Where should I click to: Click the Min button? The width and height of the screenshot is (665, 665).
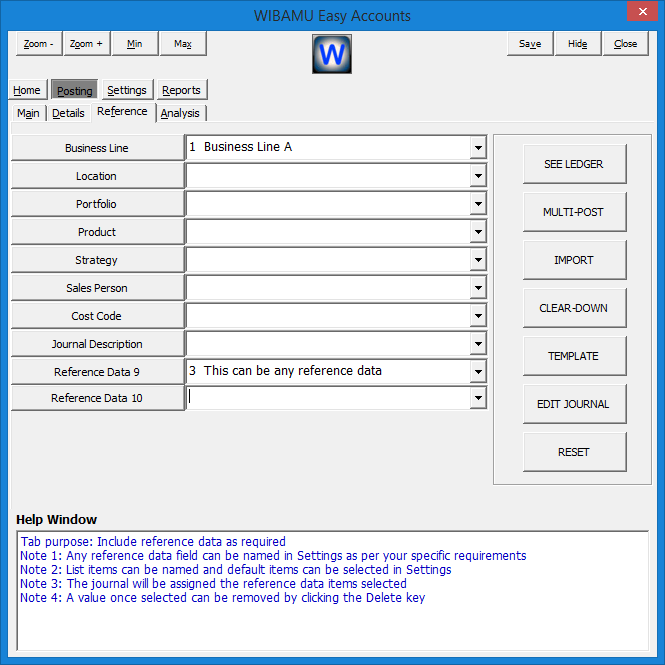[135, 43]
